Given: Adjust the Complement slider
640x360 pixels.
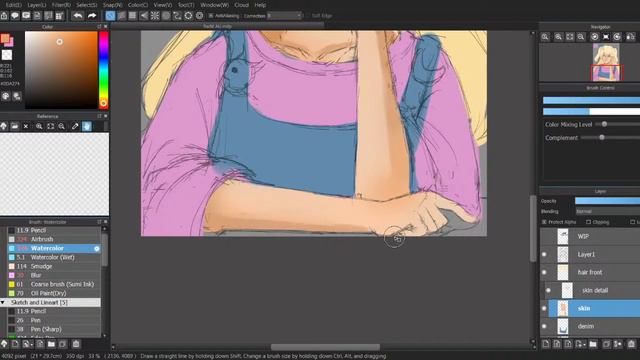Looking at the screenshot, I should pos(602,138).
